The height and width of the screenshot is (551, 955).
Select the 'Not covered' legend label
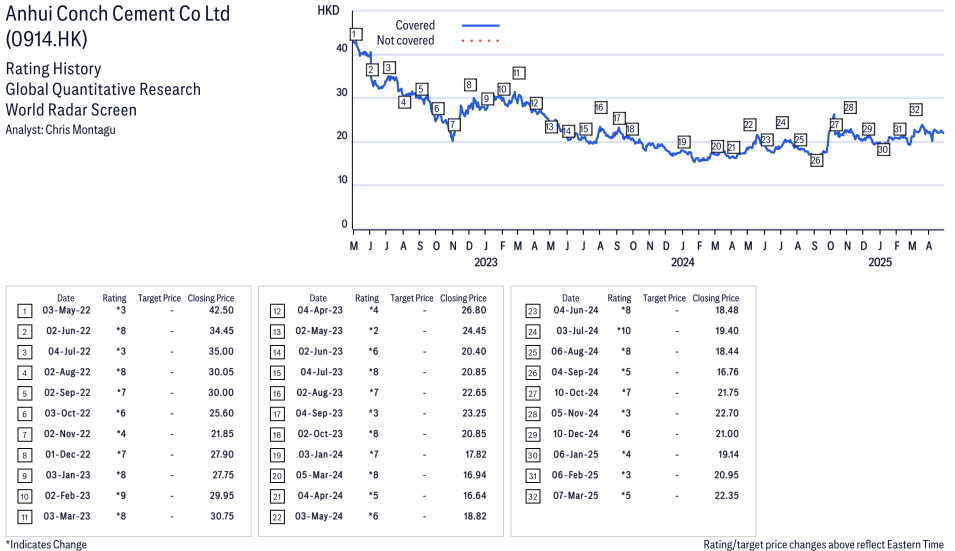click(406, 41)
